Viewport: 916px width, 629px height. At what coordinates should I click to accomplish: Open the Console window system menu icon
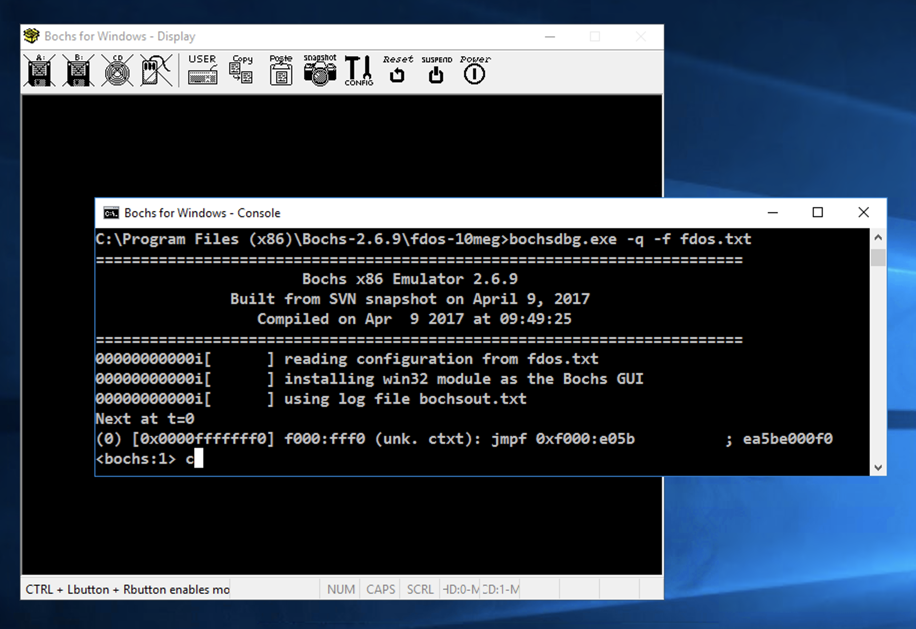coord(111,213)
